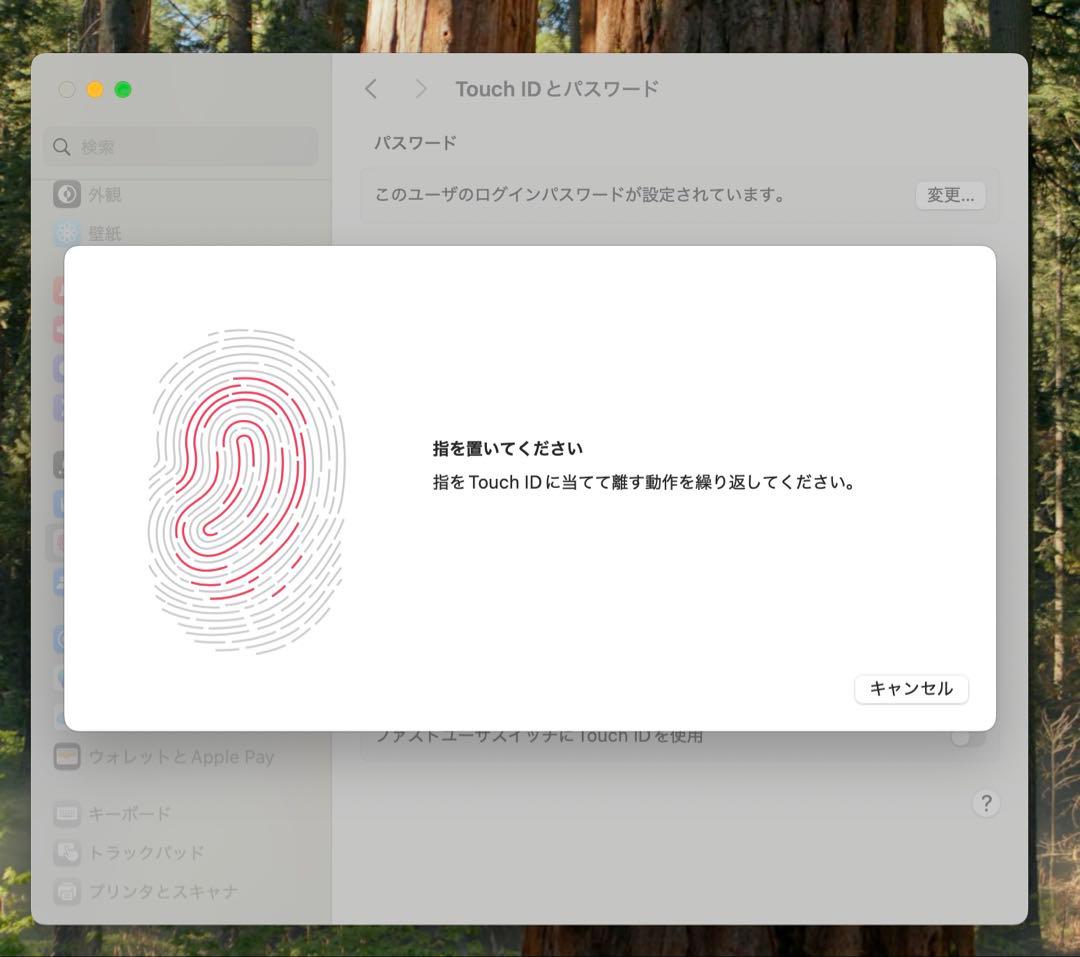Zoom window with the green button
The image size is (1080, 957).
(123, 90)
